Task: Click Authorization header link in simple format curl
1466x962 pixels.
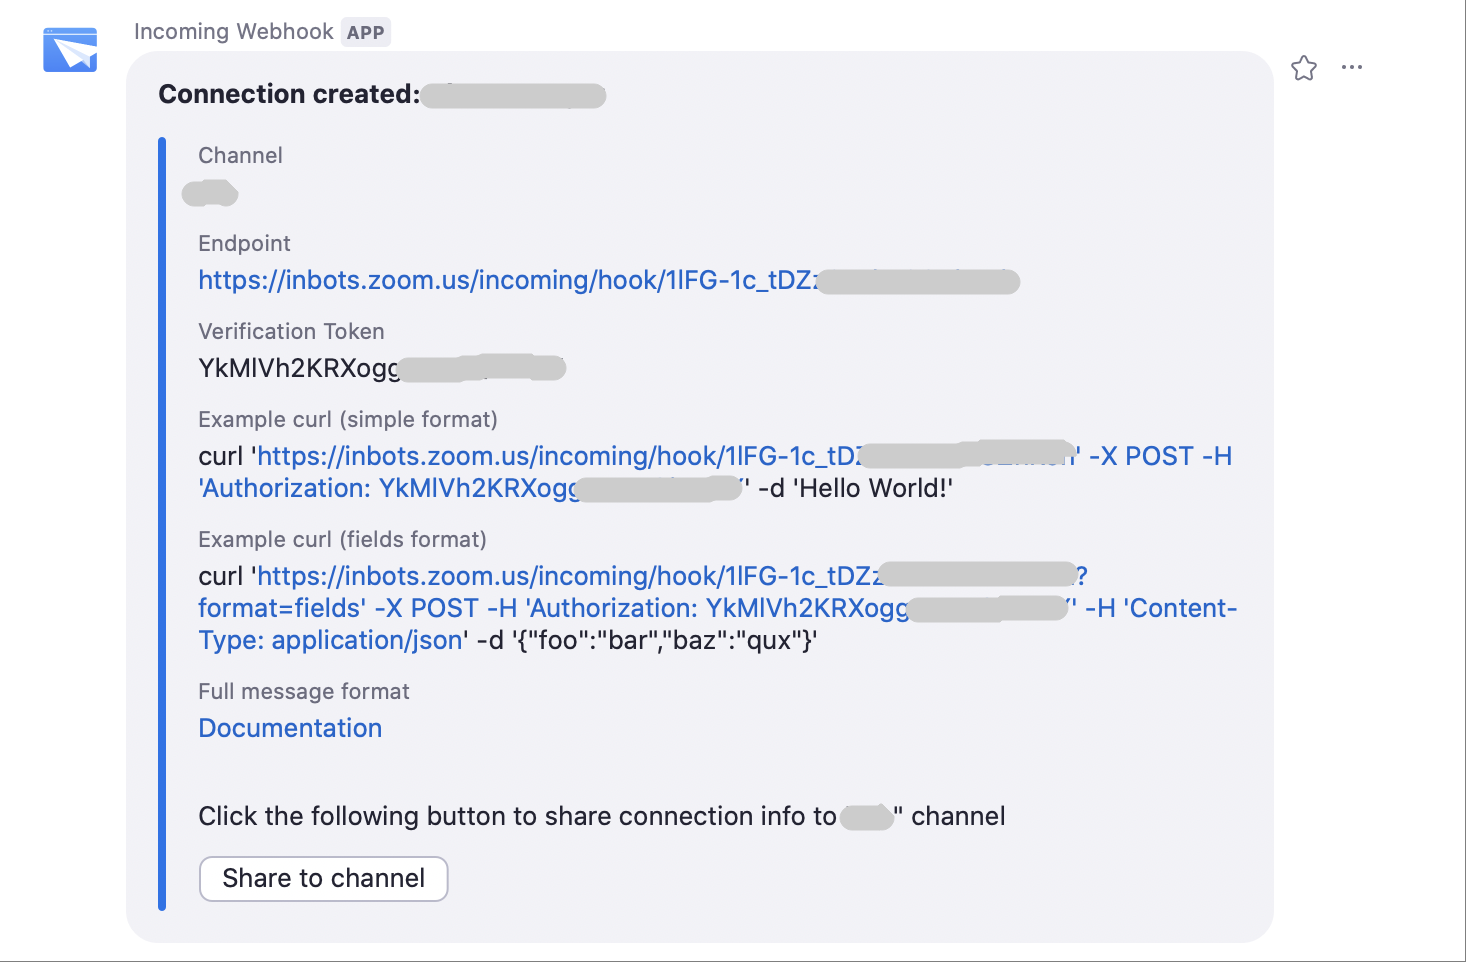Action: (x=390, y=489)
